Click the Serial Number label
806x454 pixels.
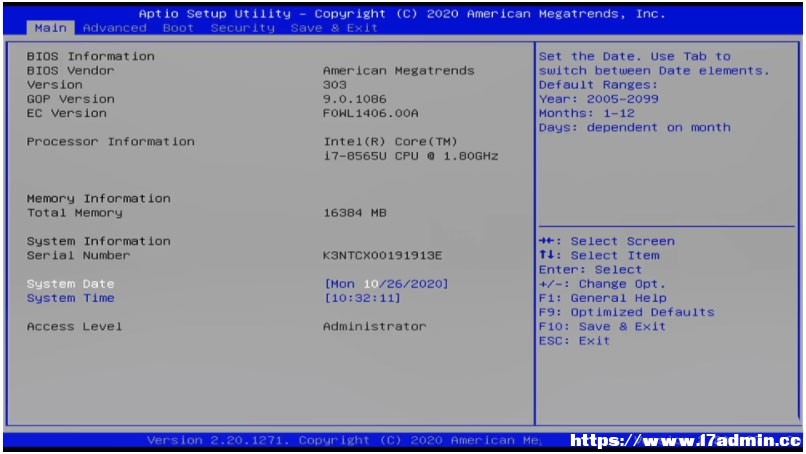pyautogui.click(x=78, y=256)
